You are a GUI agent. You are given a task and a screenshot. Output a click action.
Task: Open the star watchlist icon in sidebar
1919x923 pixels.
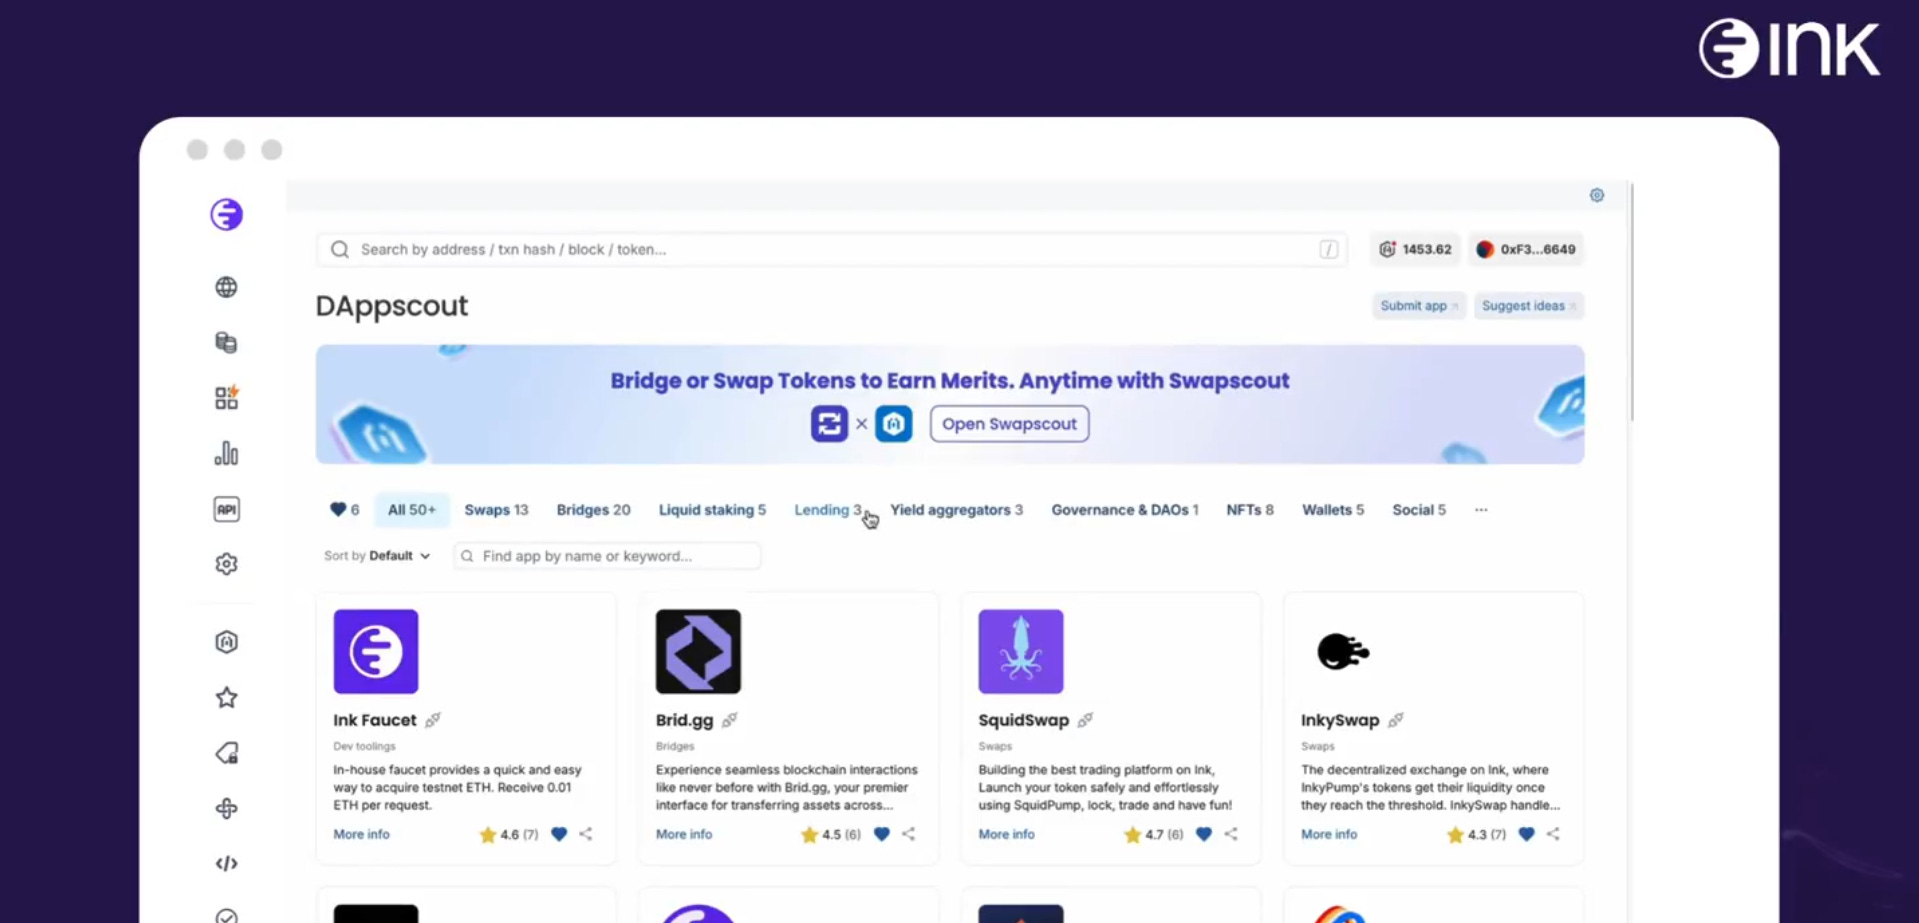coord(226,697)
